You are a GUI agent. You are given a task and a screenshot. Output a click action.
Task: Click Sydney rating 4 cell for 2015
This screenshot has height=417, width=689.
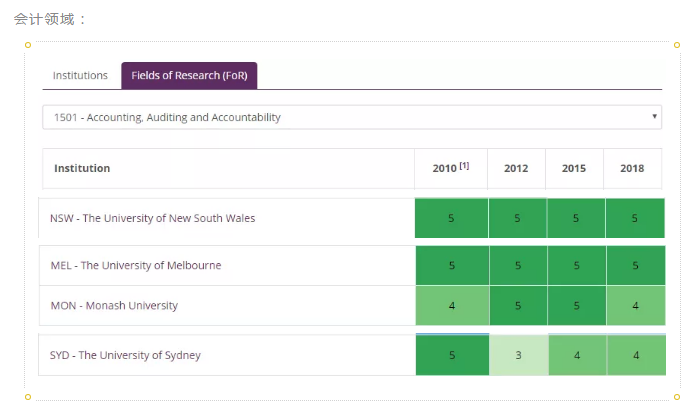coord(577,355)
